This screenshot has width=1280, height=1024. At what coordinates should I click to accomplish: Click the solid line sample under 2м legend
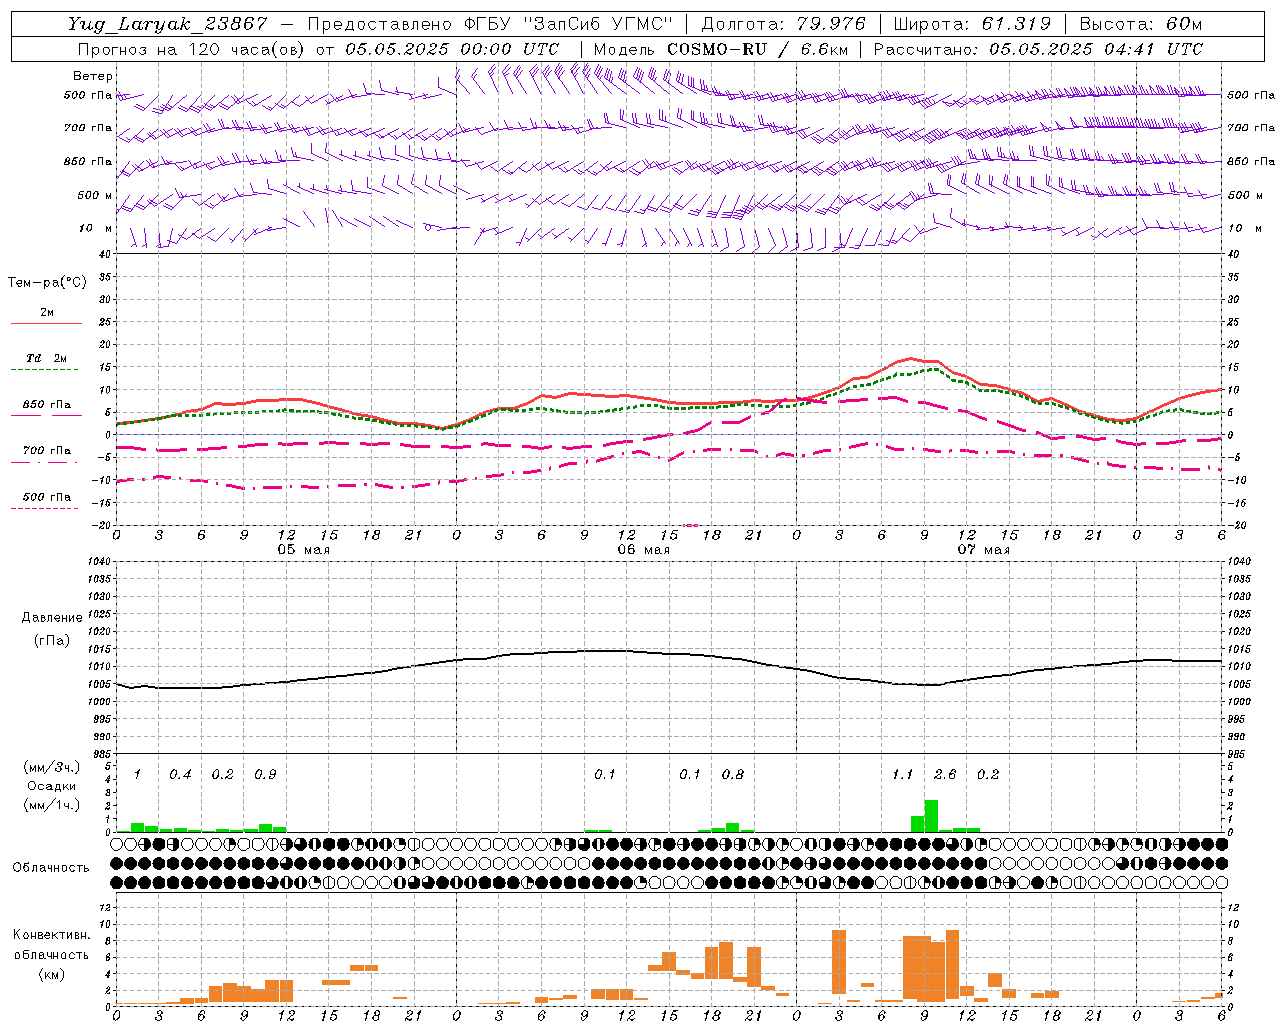pos(47,323)
